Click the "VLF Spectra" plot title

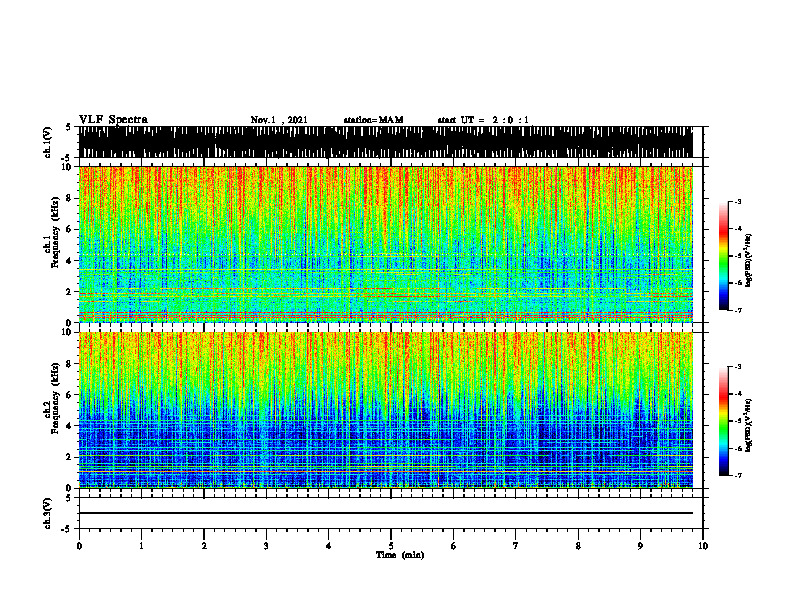[113, 120]
